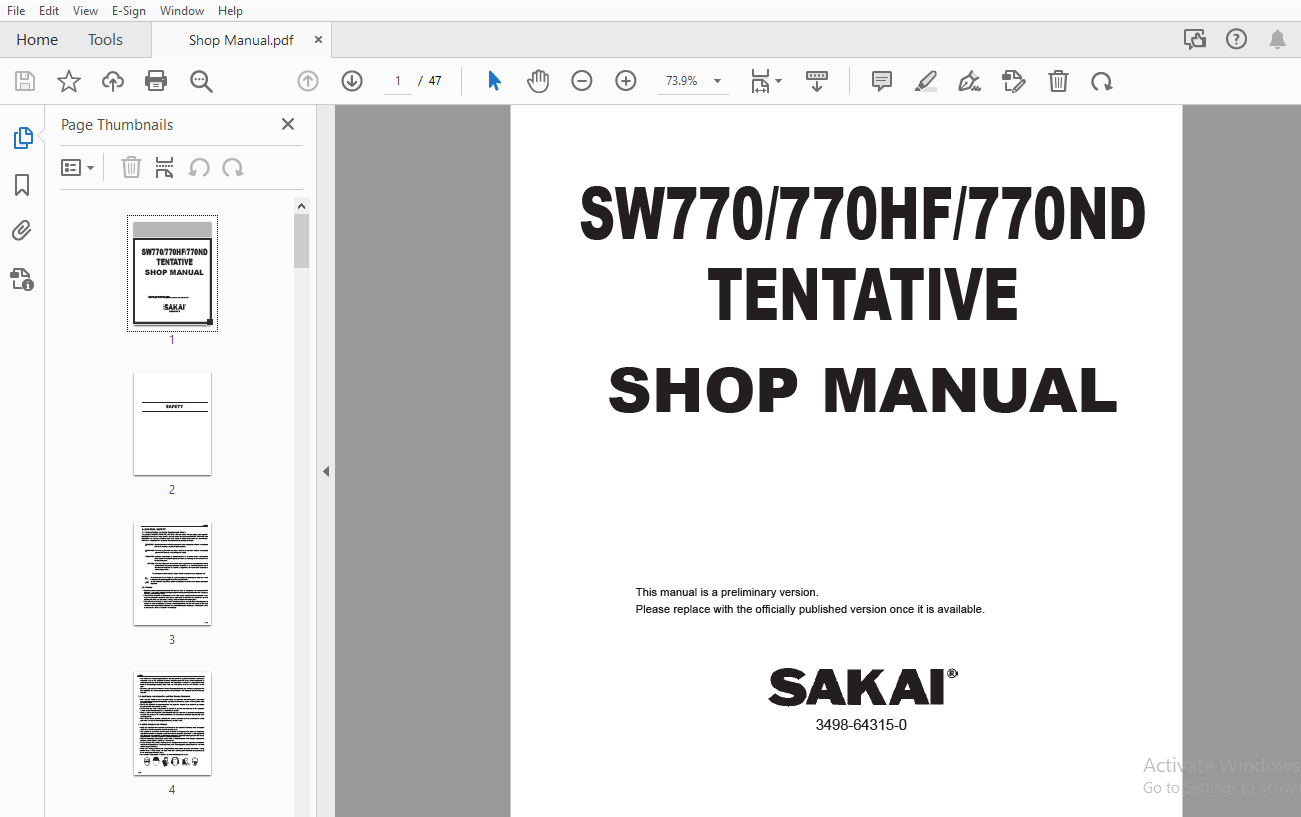The height and width of the screenshot is (817, 1301).
Task: Switch to the Tools tab
Action: tap(105, 40)
